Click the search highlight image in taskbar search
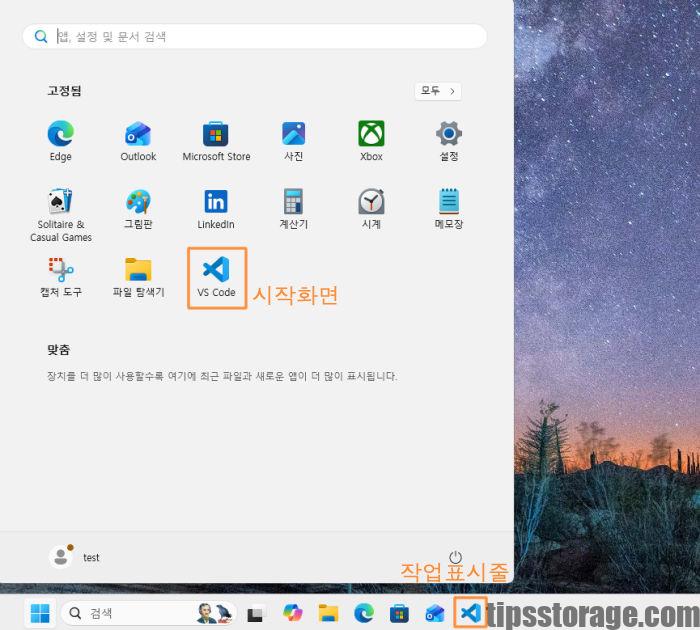700x630 pixels. click(x=215, y=613)
